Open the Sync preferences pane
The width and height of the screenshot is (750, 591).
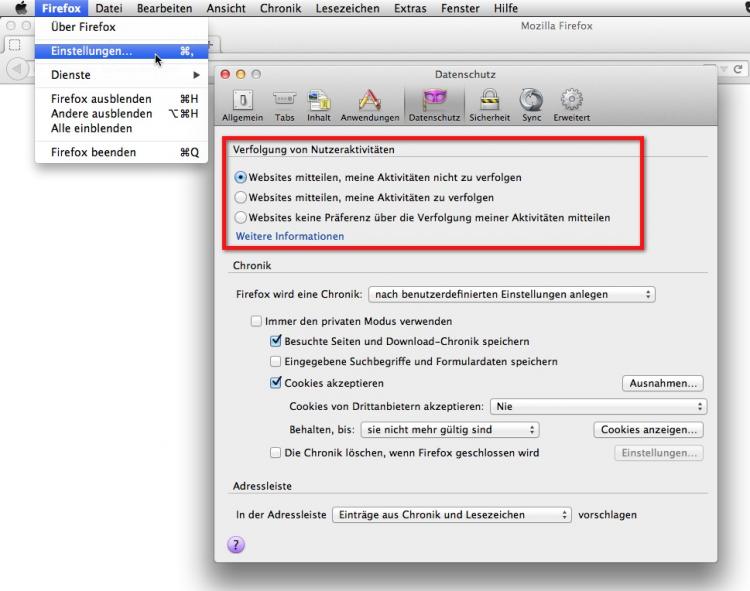click(531, 104)
